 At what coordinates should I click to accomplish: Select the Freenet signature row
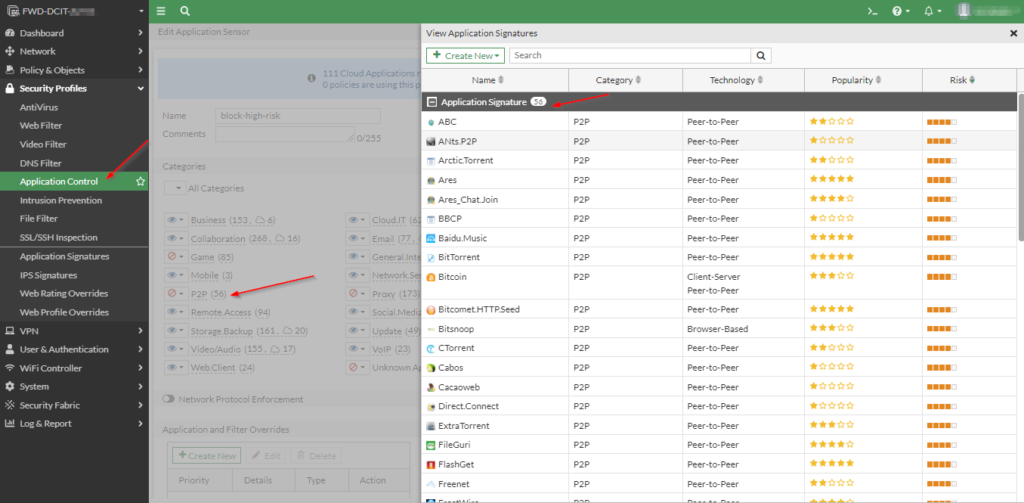pos(719,484)
